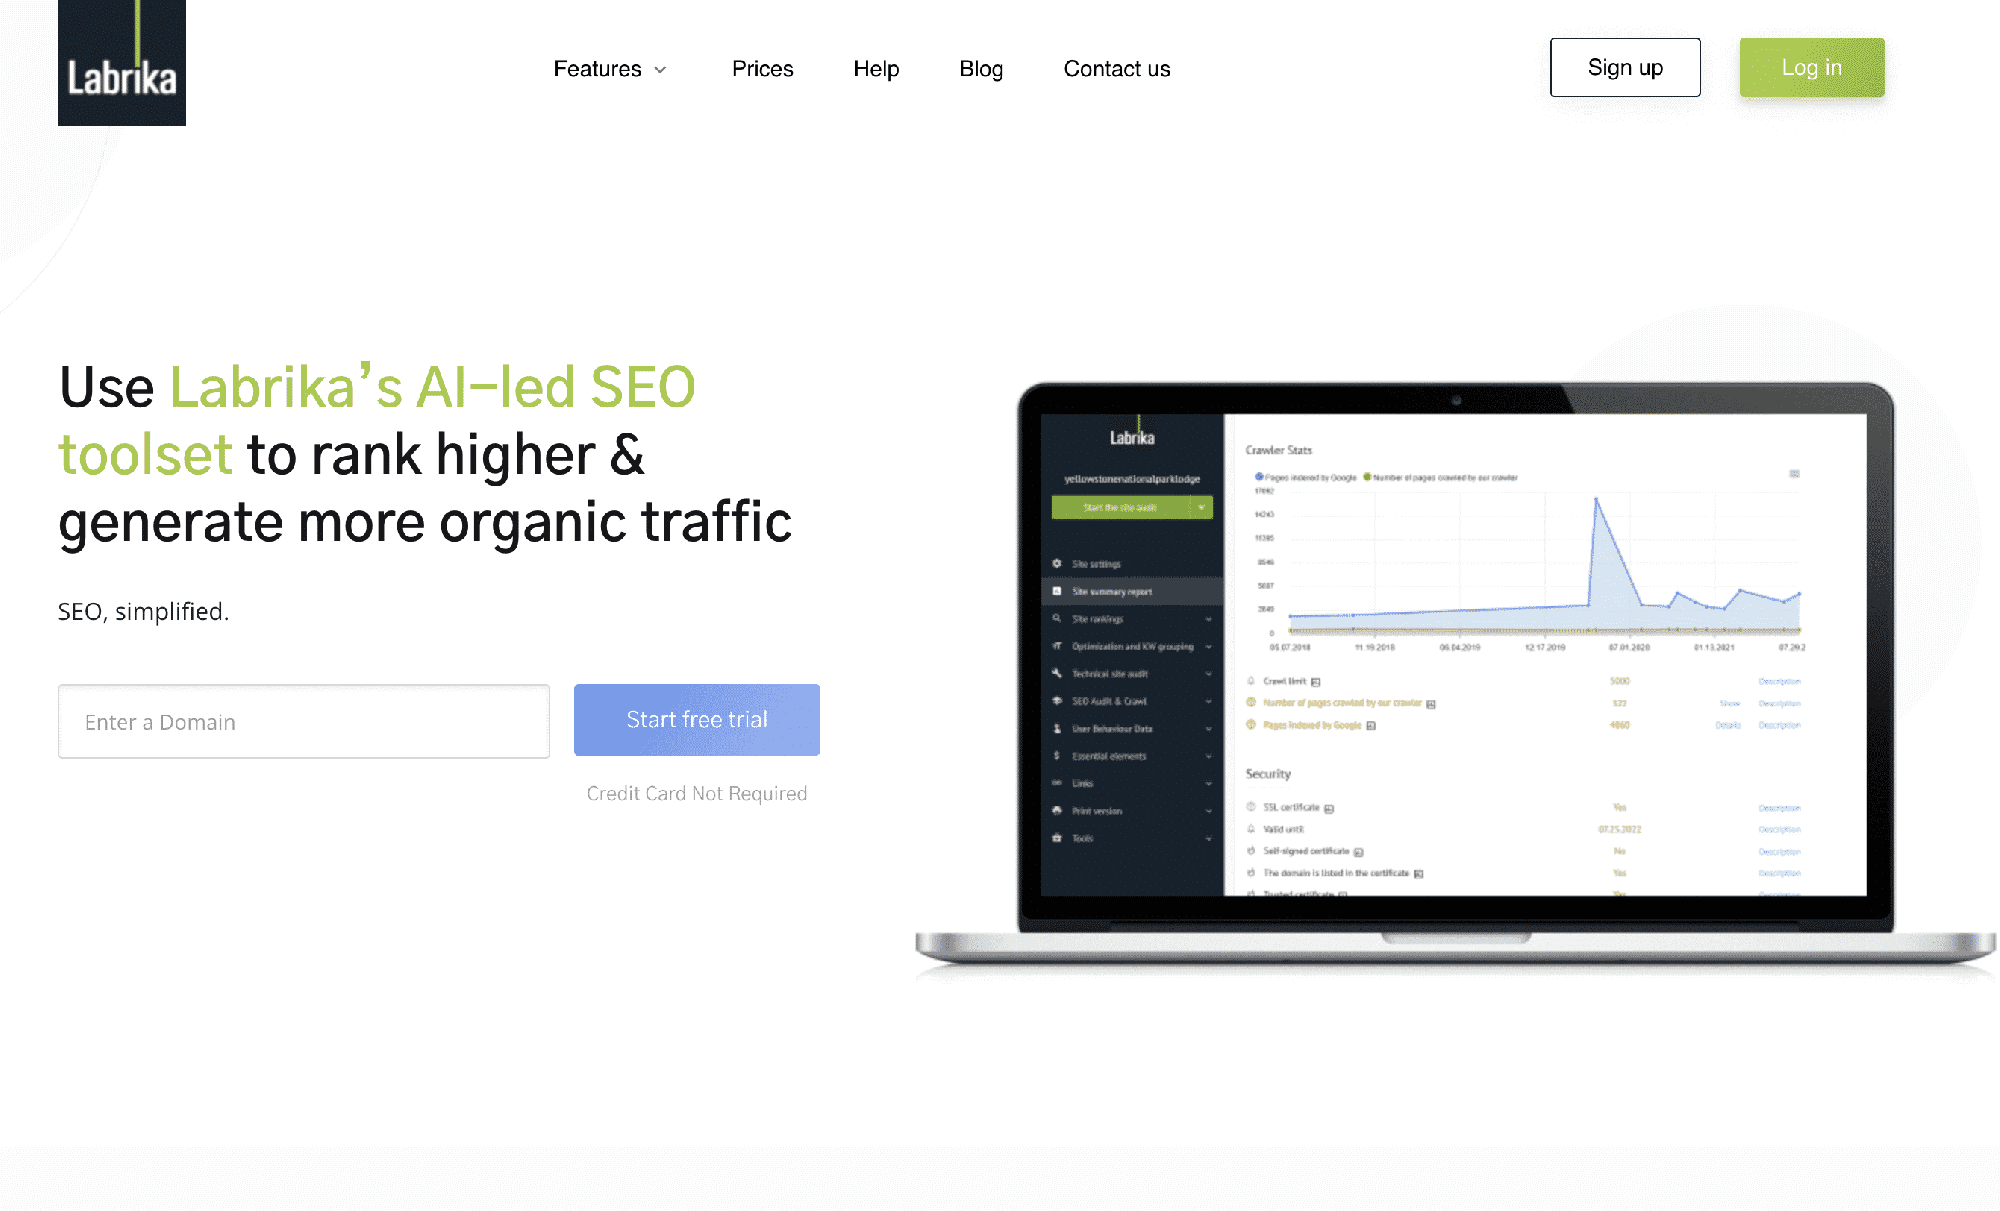
Task: Open the Prices menu item
Action: tap(764, 69)
